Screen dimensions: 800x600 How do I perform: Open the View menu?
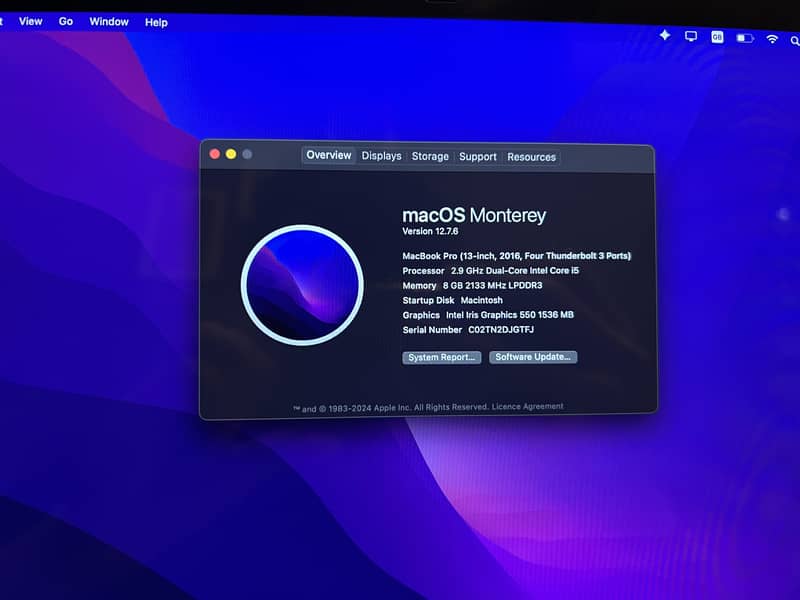[x=31, y=21]
